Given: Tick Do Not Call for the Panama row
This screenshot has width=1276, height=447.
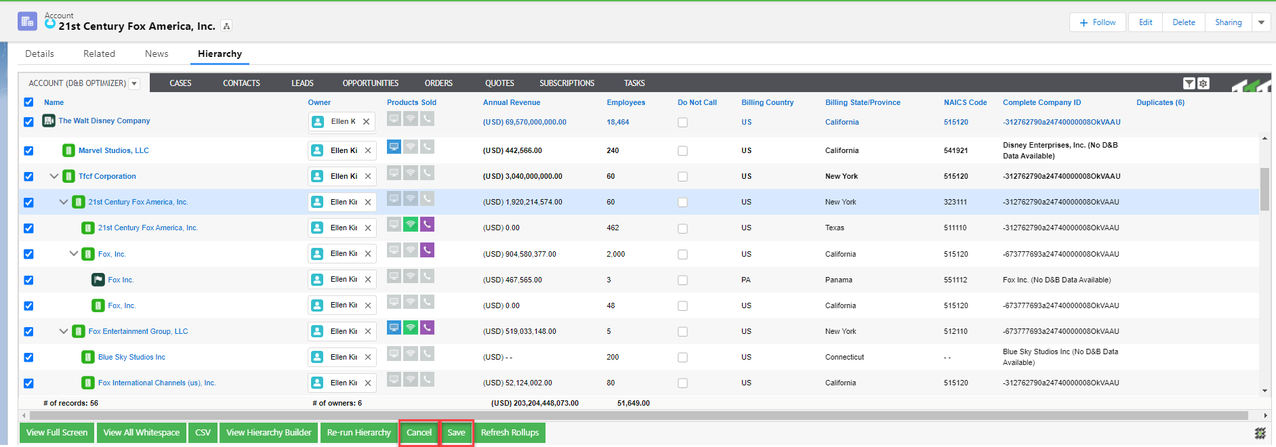Looking at the screenshot, I should (683, 280).
